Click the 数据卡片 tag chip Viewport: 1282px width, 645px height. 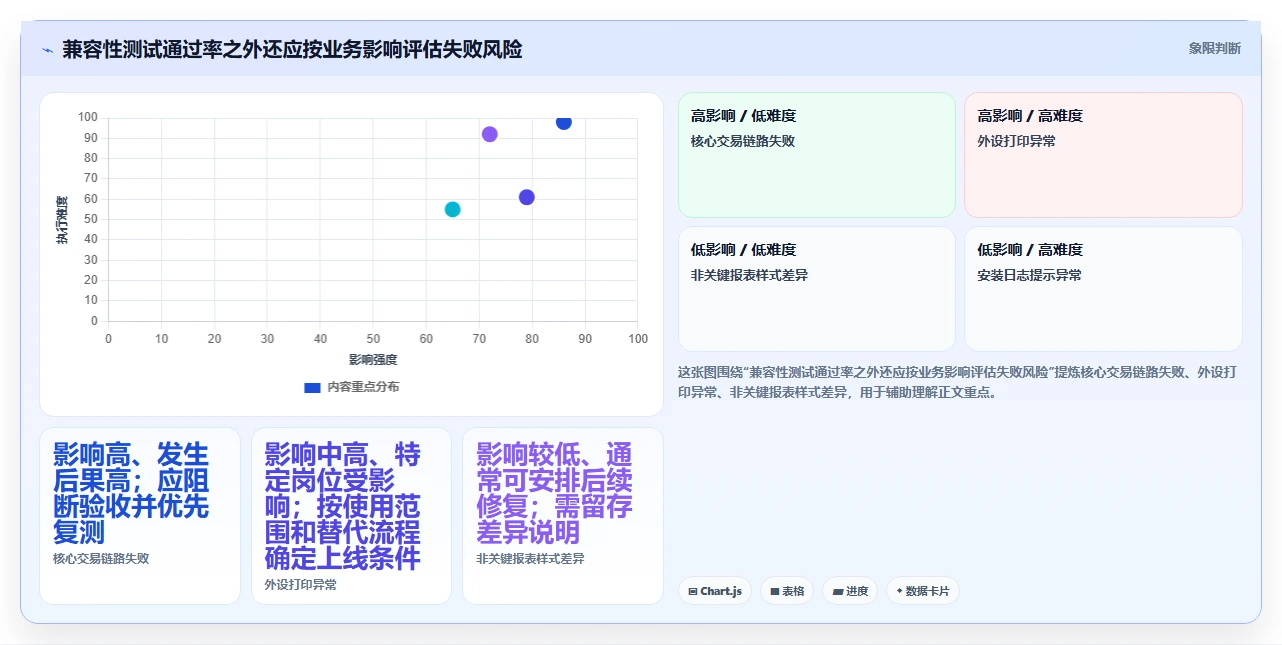(x=923, y=591)
